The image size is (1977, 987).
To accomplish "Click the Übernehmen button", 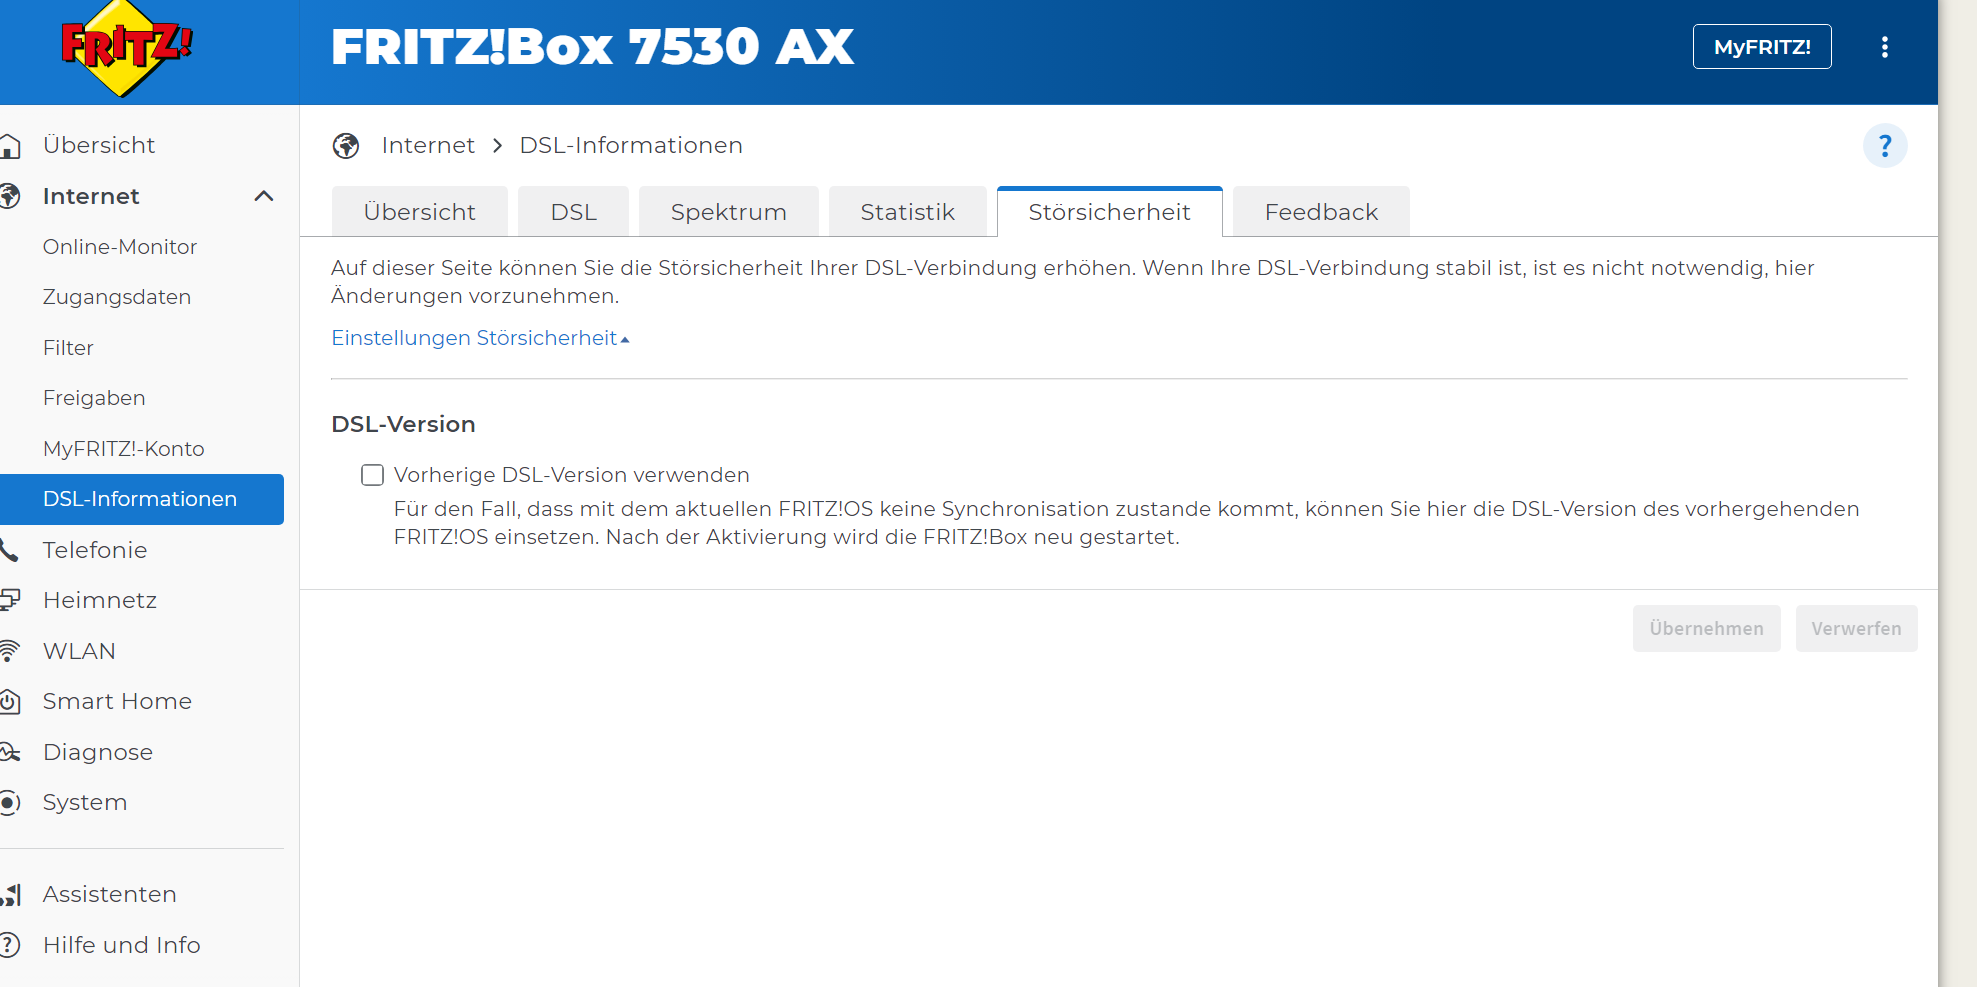I will point(1707,629).
